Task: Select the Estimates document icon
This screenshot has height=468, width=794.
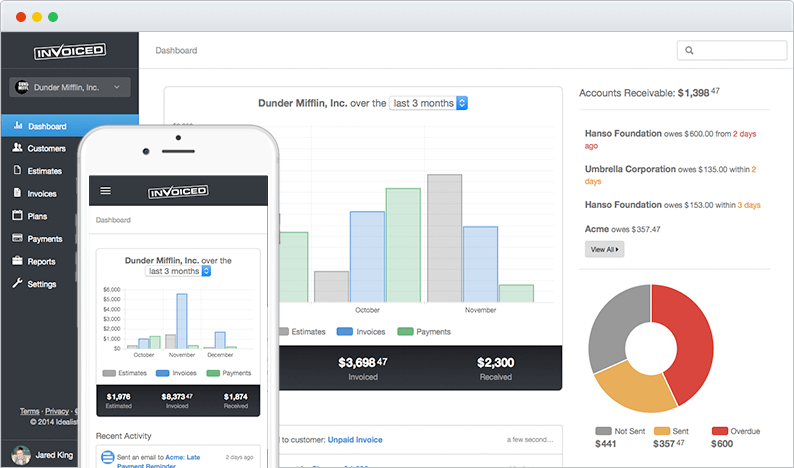Action: point(17,170)
